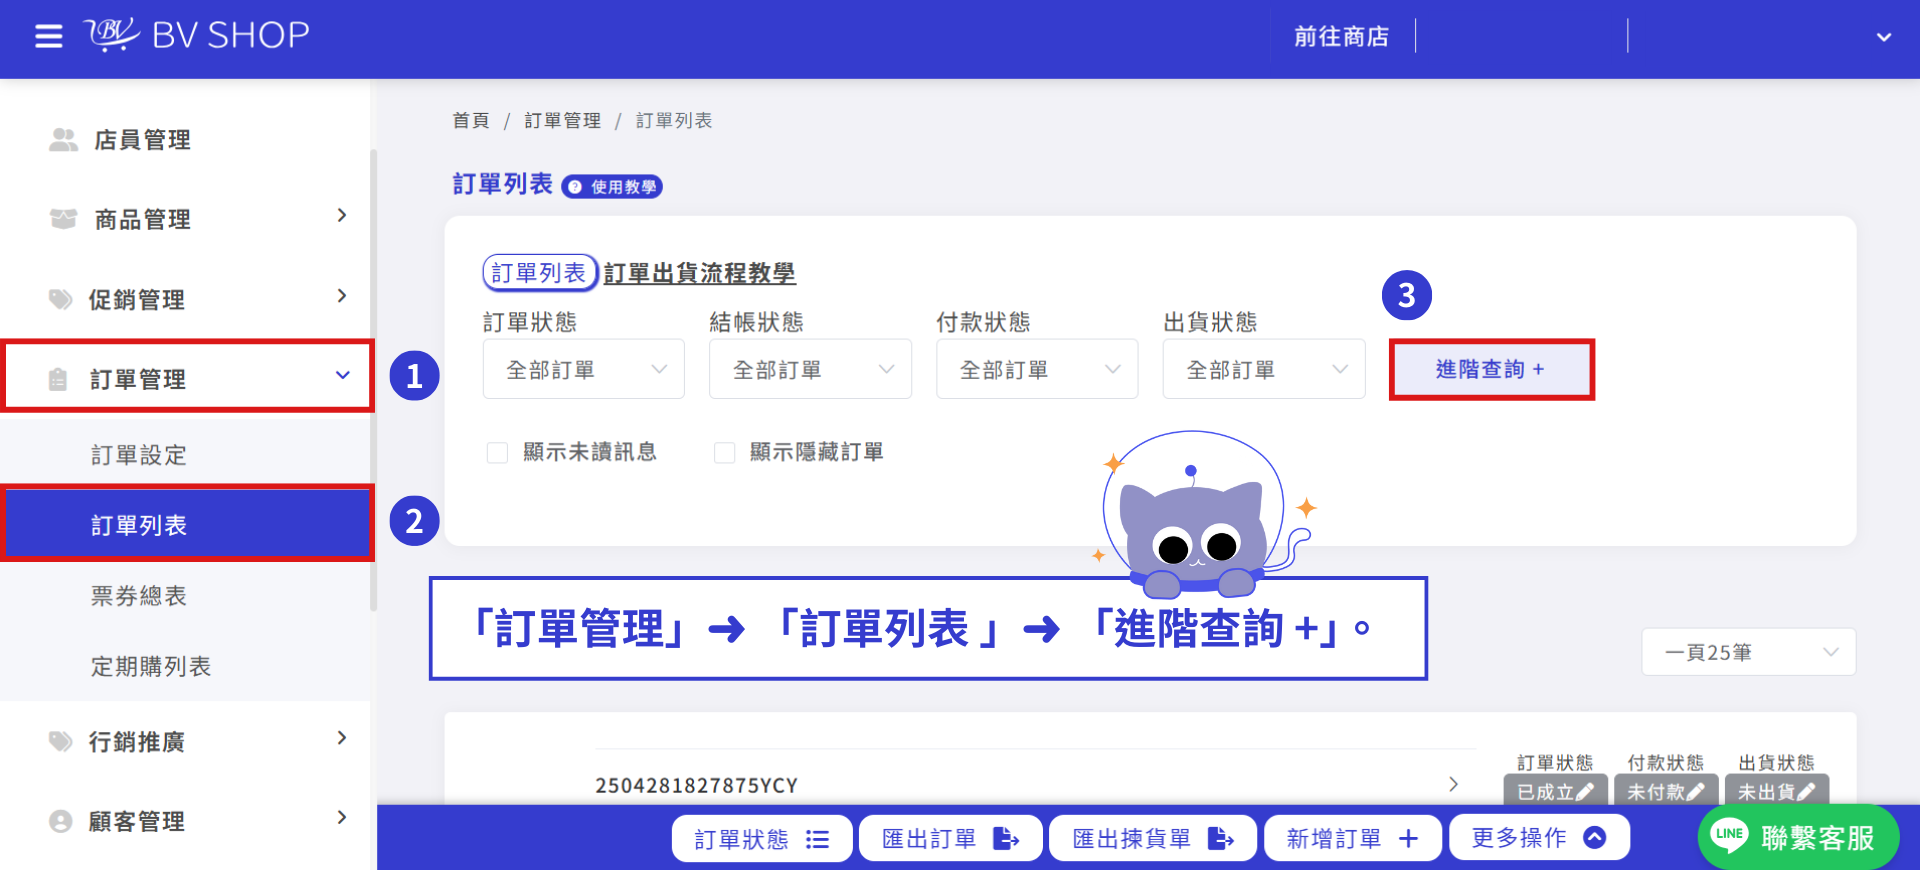
Task: Click the 訂單列表 pill tab
Action: (539, 273)
